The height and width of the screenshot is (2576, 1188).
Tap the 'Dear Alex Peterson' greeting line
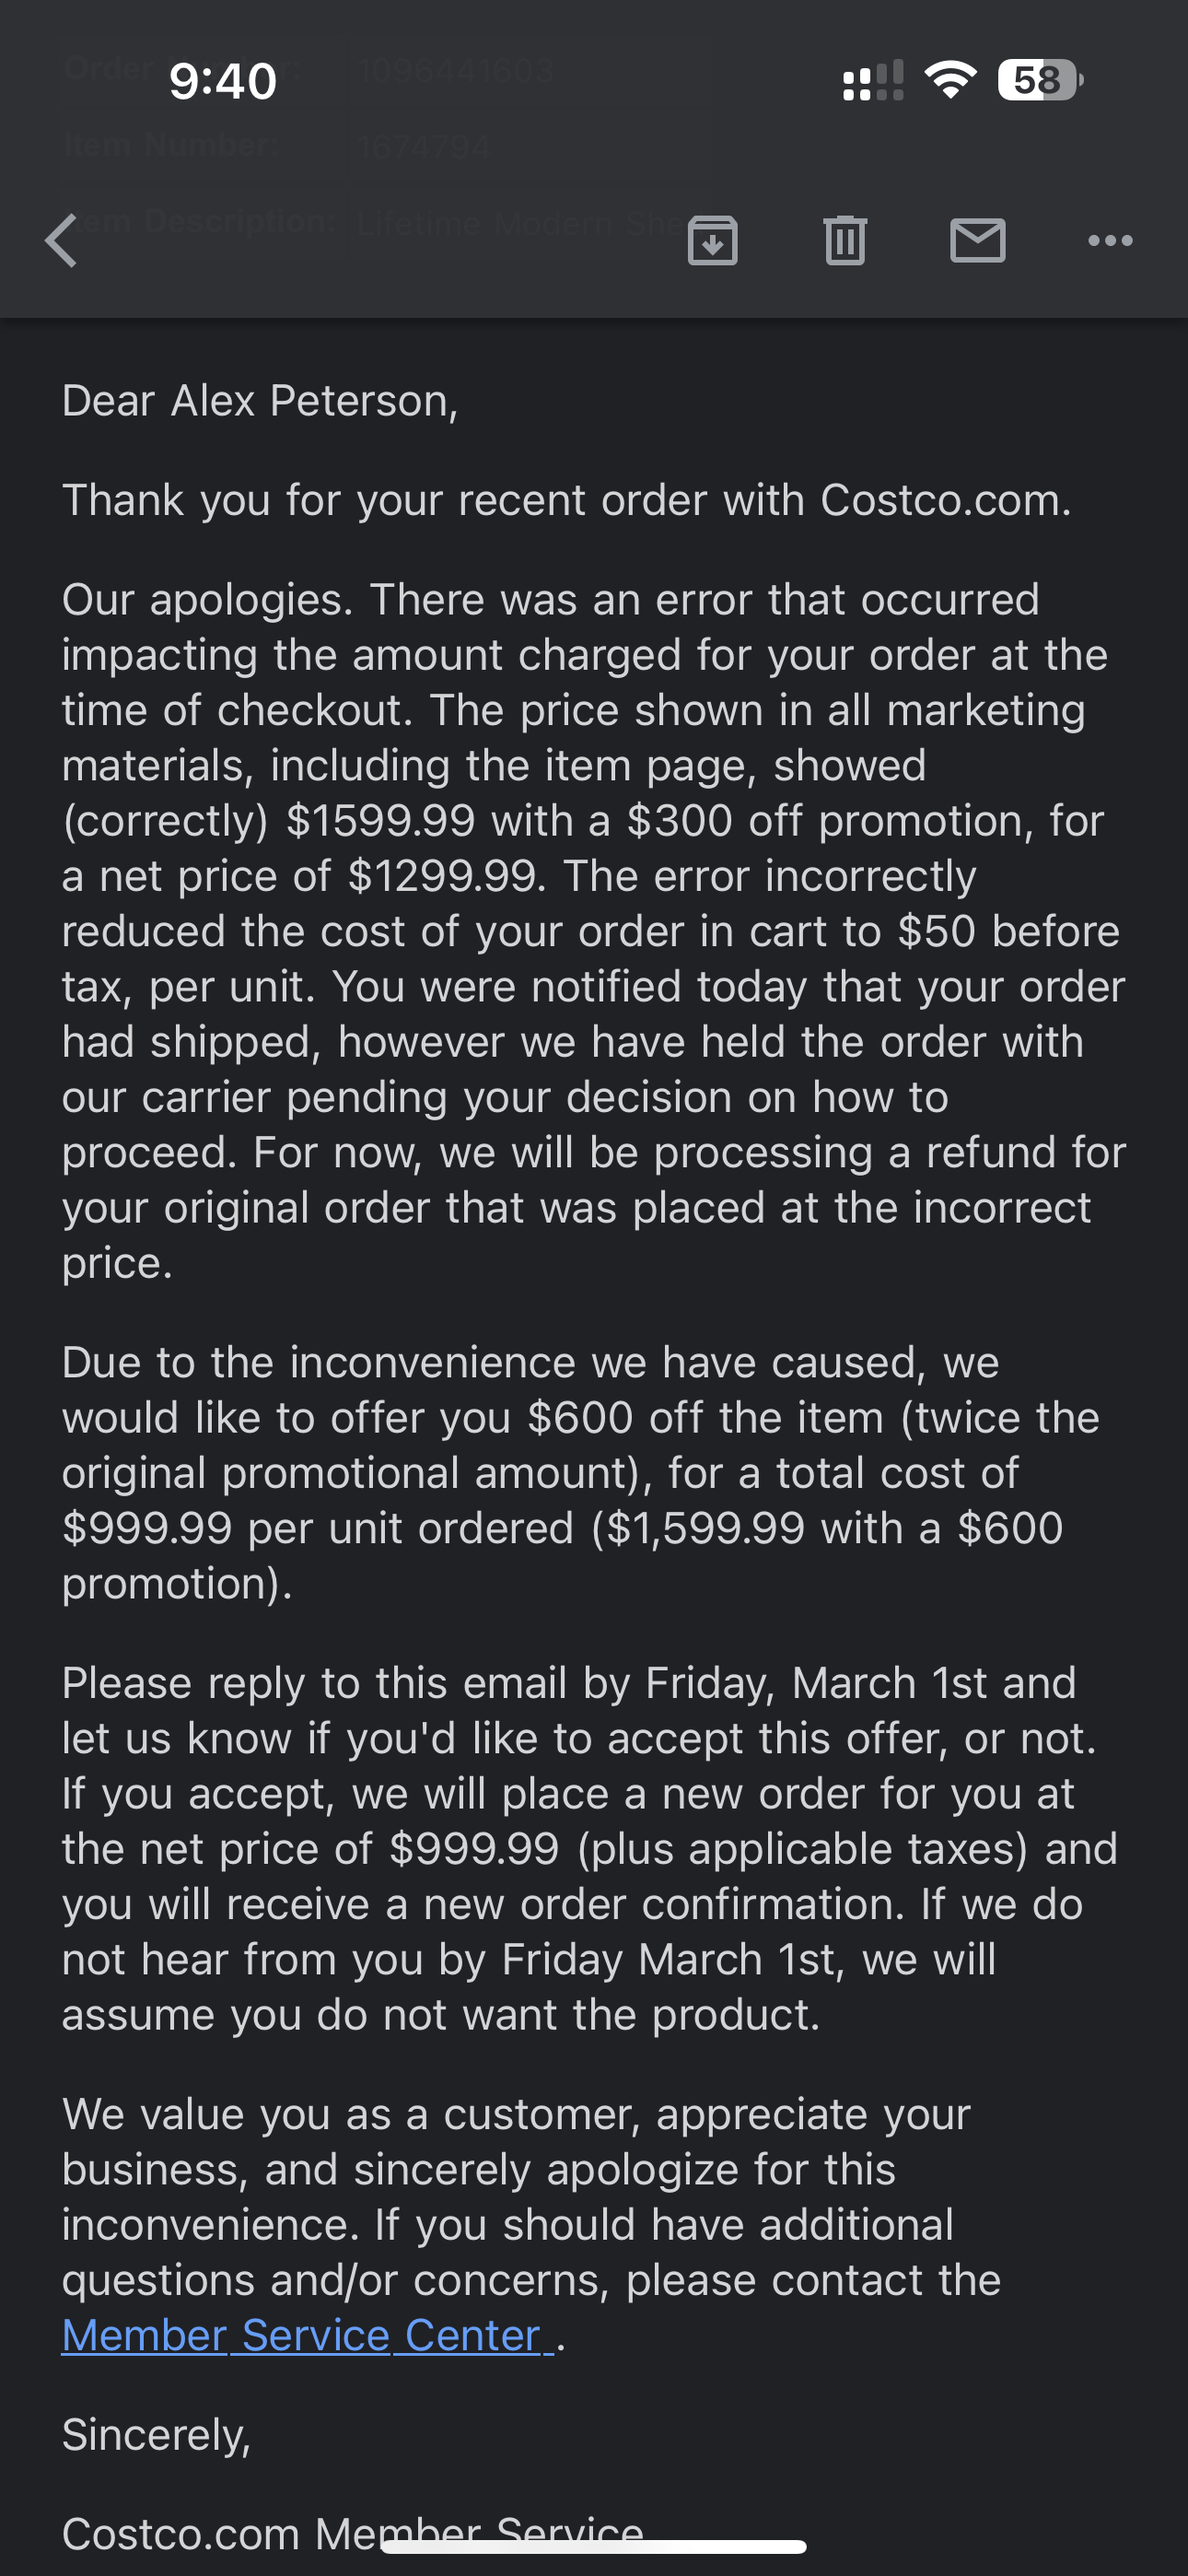[260, 400]
